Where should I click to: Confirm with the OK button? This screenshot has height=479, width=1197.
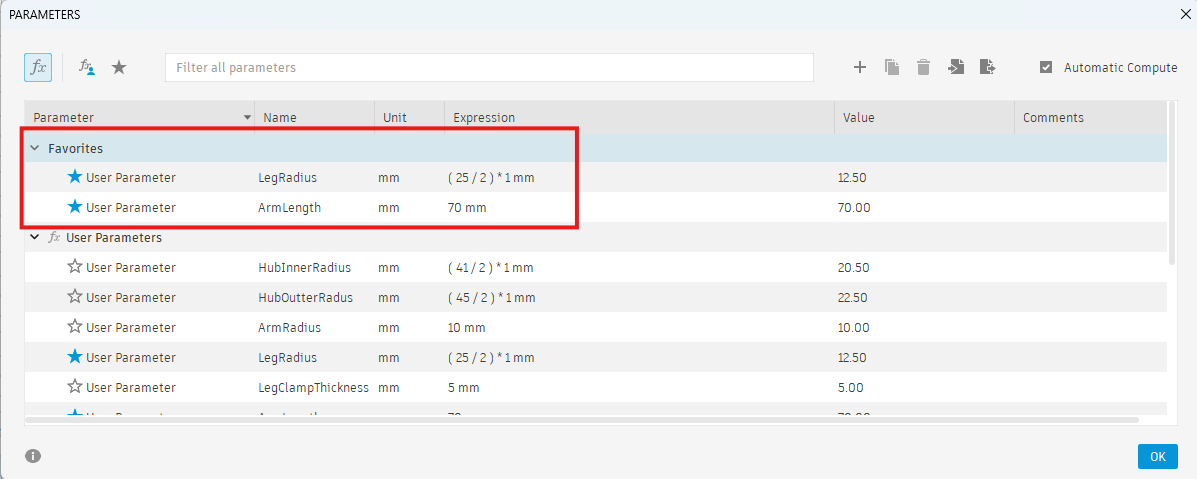[1157, 456]
